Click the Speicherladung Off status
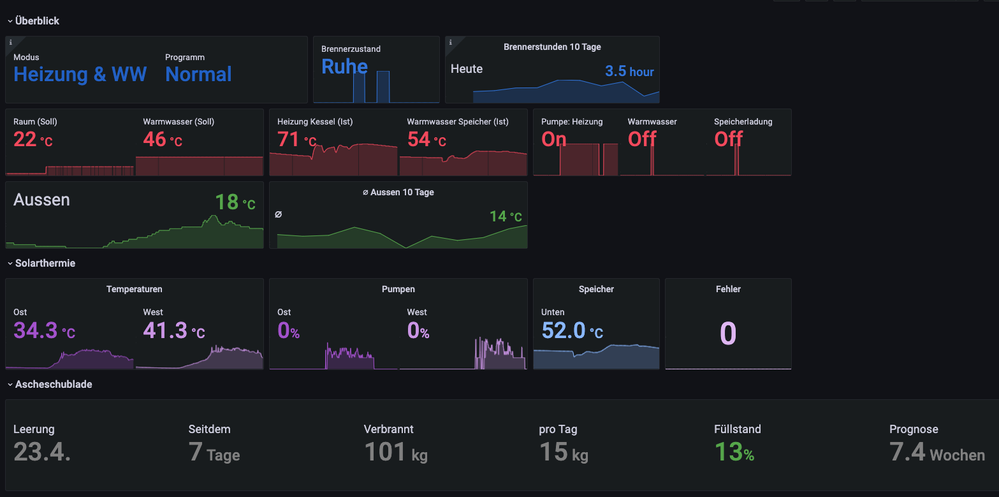Image resolution: width=999 pixels, height=497 pixels. pos(728,140)
